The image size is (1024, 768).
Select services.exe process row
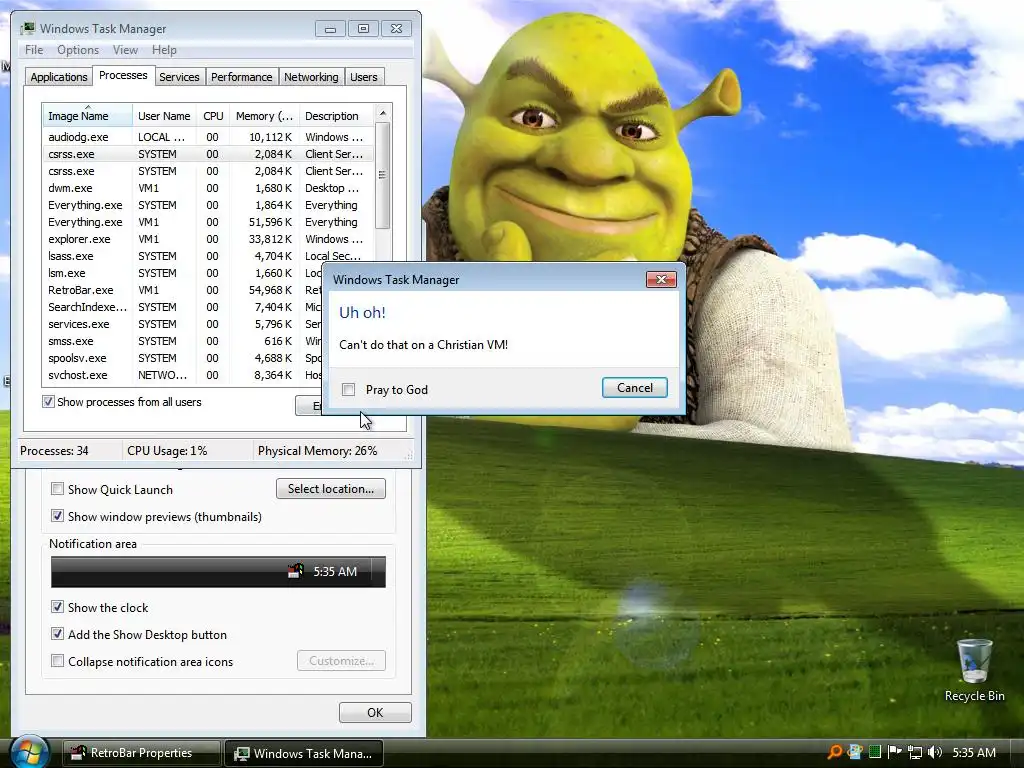[x=183, y=324]
